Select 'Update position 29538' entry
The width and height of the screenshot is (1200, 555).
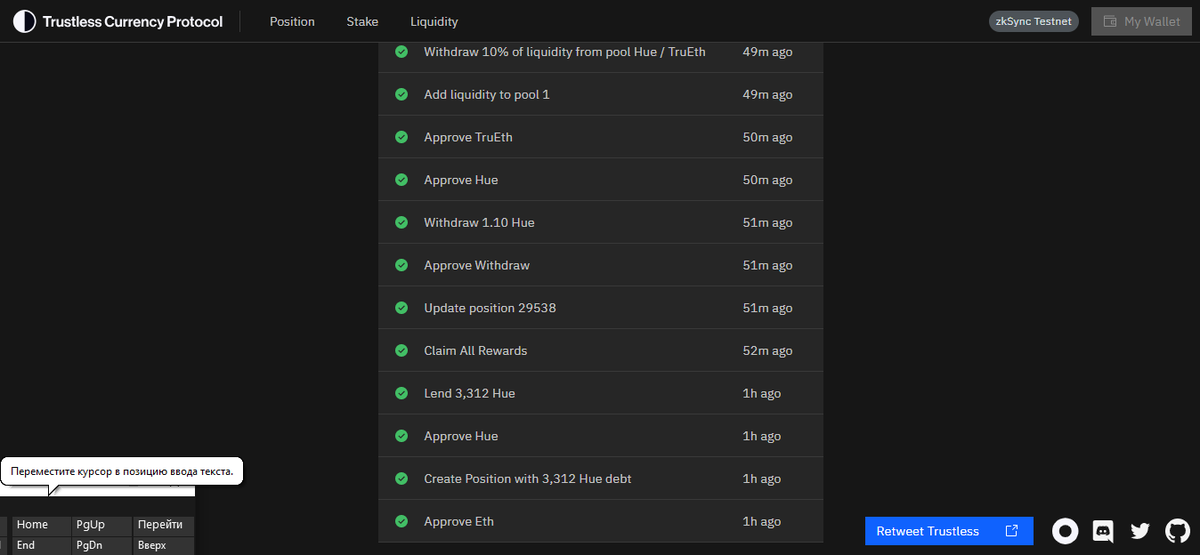[601, 308]
